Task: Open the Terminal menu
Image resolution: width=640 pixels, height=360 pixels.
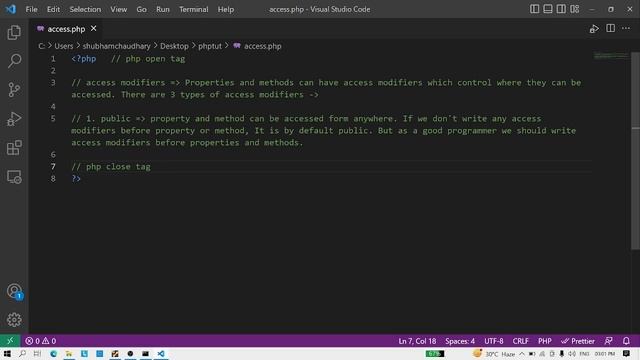Action: (x=193, y=9)
